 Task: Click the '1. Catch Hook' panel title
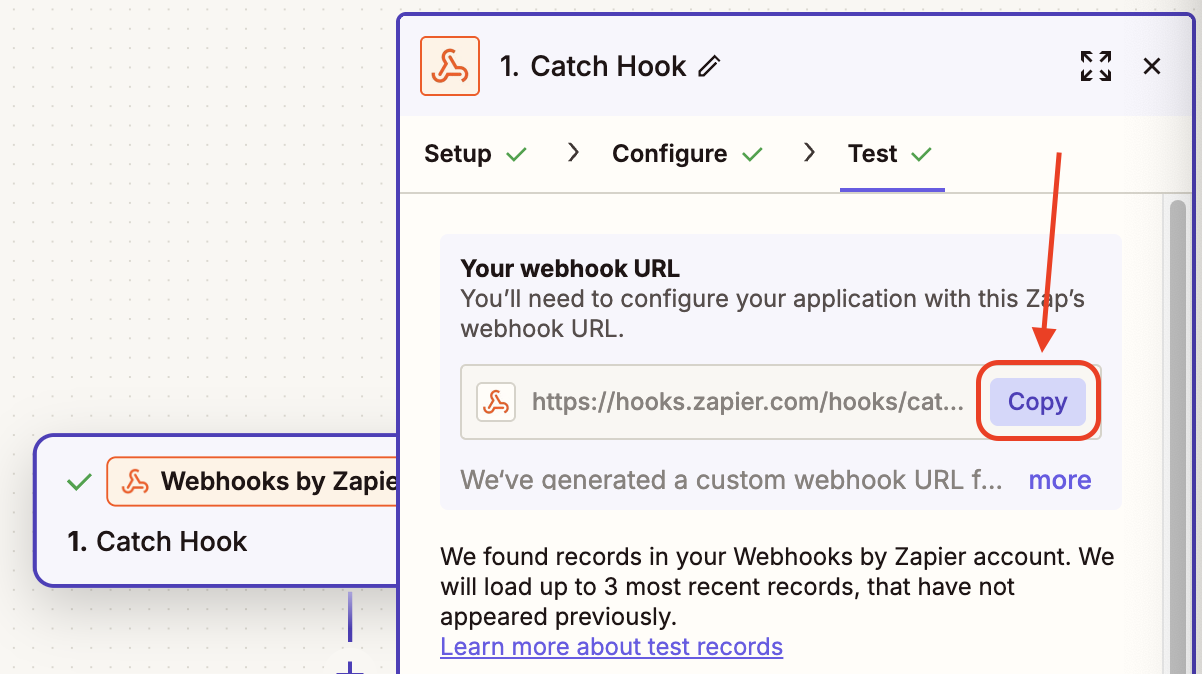(593, 67)
